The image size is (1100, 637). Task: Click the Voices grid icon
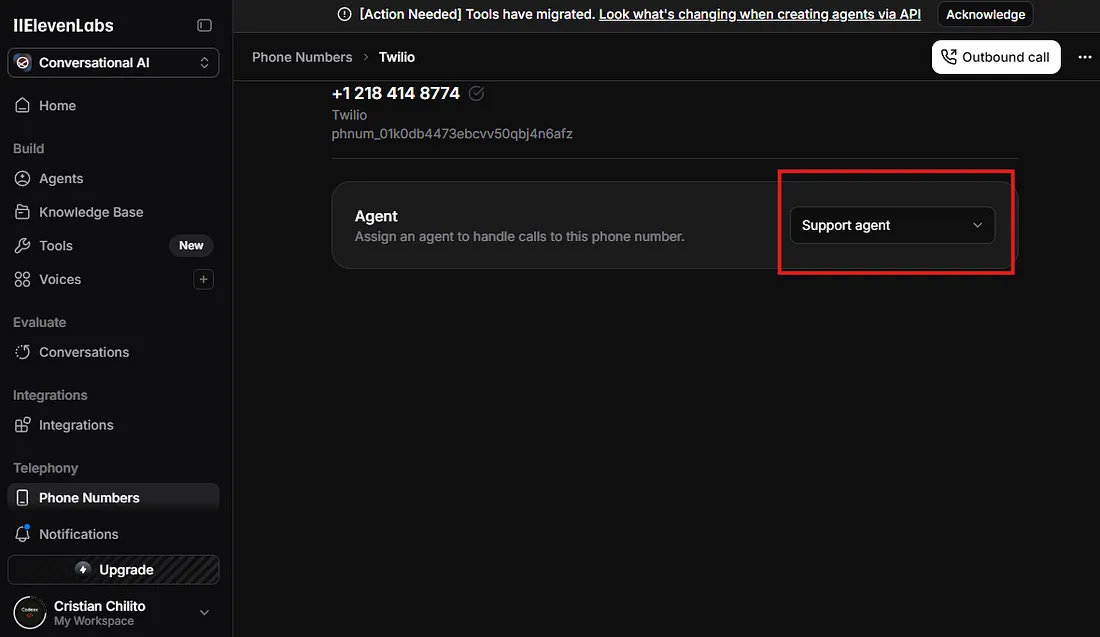coord(22,279)
